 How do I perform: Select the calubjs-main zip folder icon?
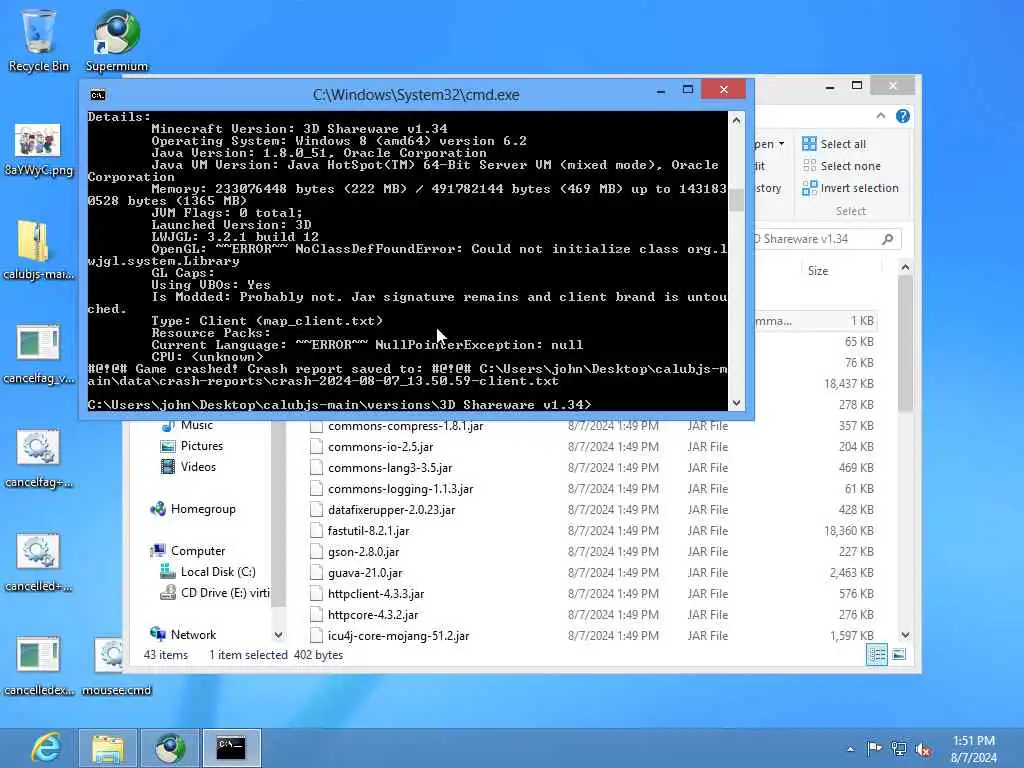click(39, 251)
